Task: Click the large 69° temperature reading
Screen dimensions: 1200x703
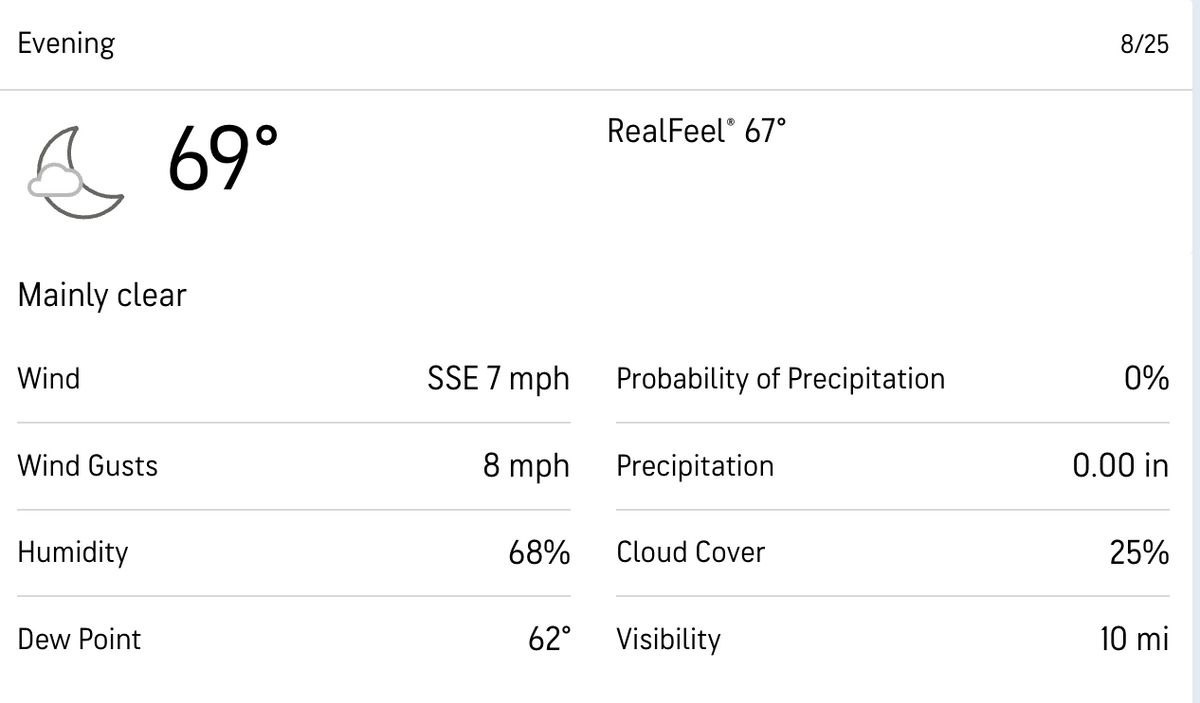Action: 222,157
